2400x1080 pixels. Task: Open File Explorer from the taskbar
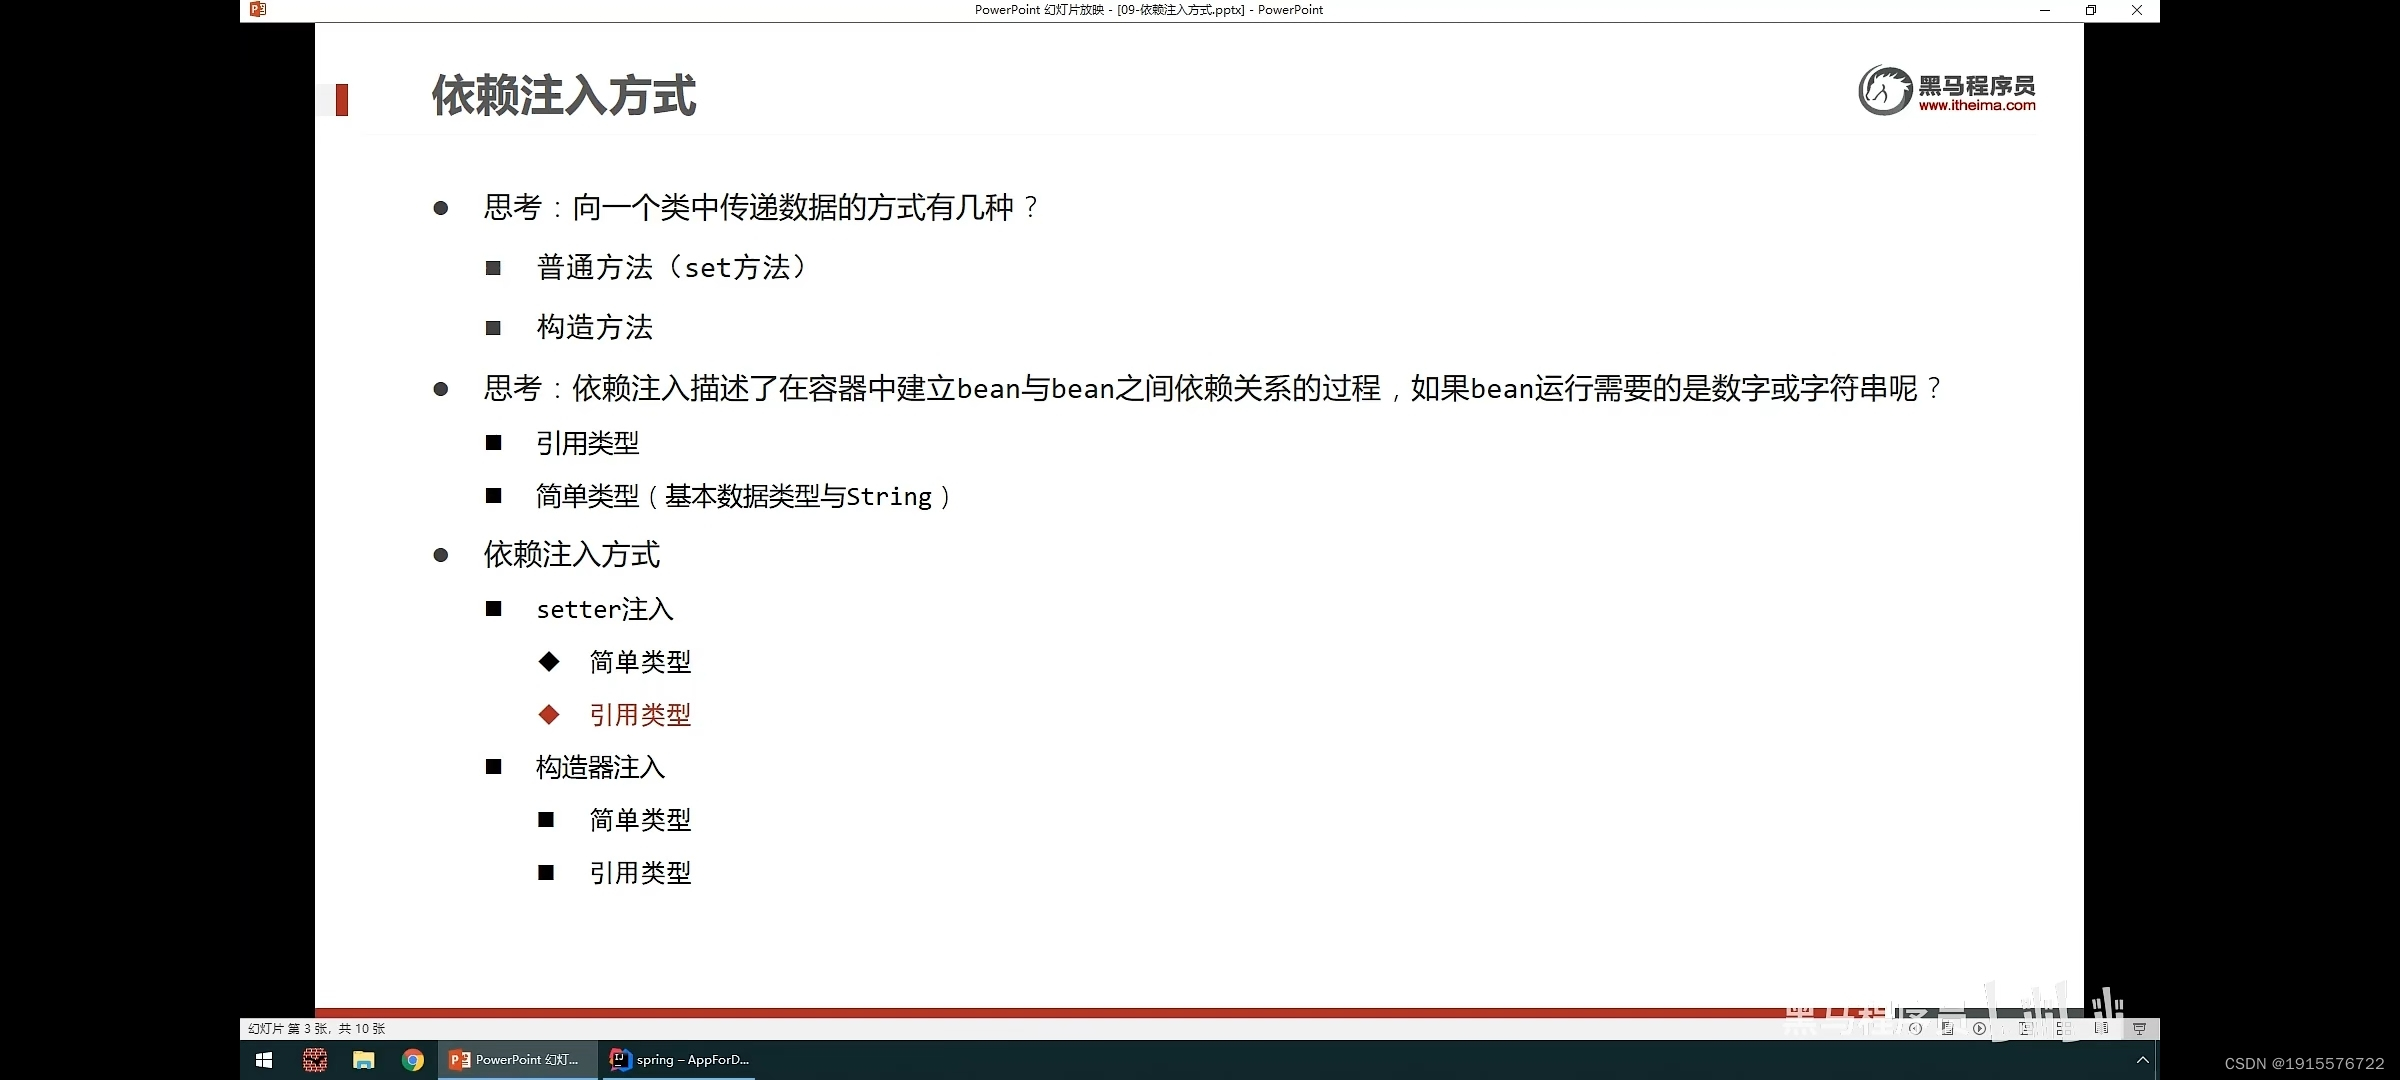[x=363, y=1060]
